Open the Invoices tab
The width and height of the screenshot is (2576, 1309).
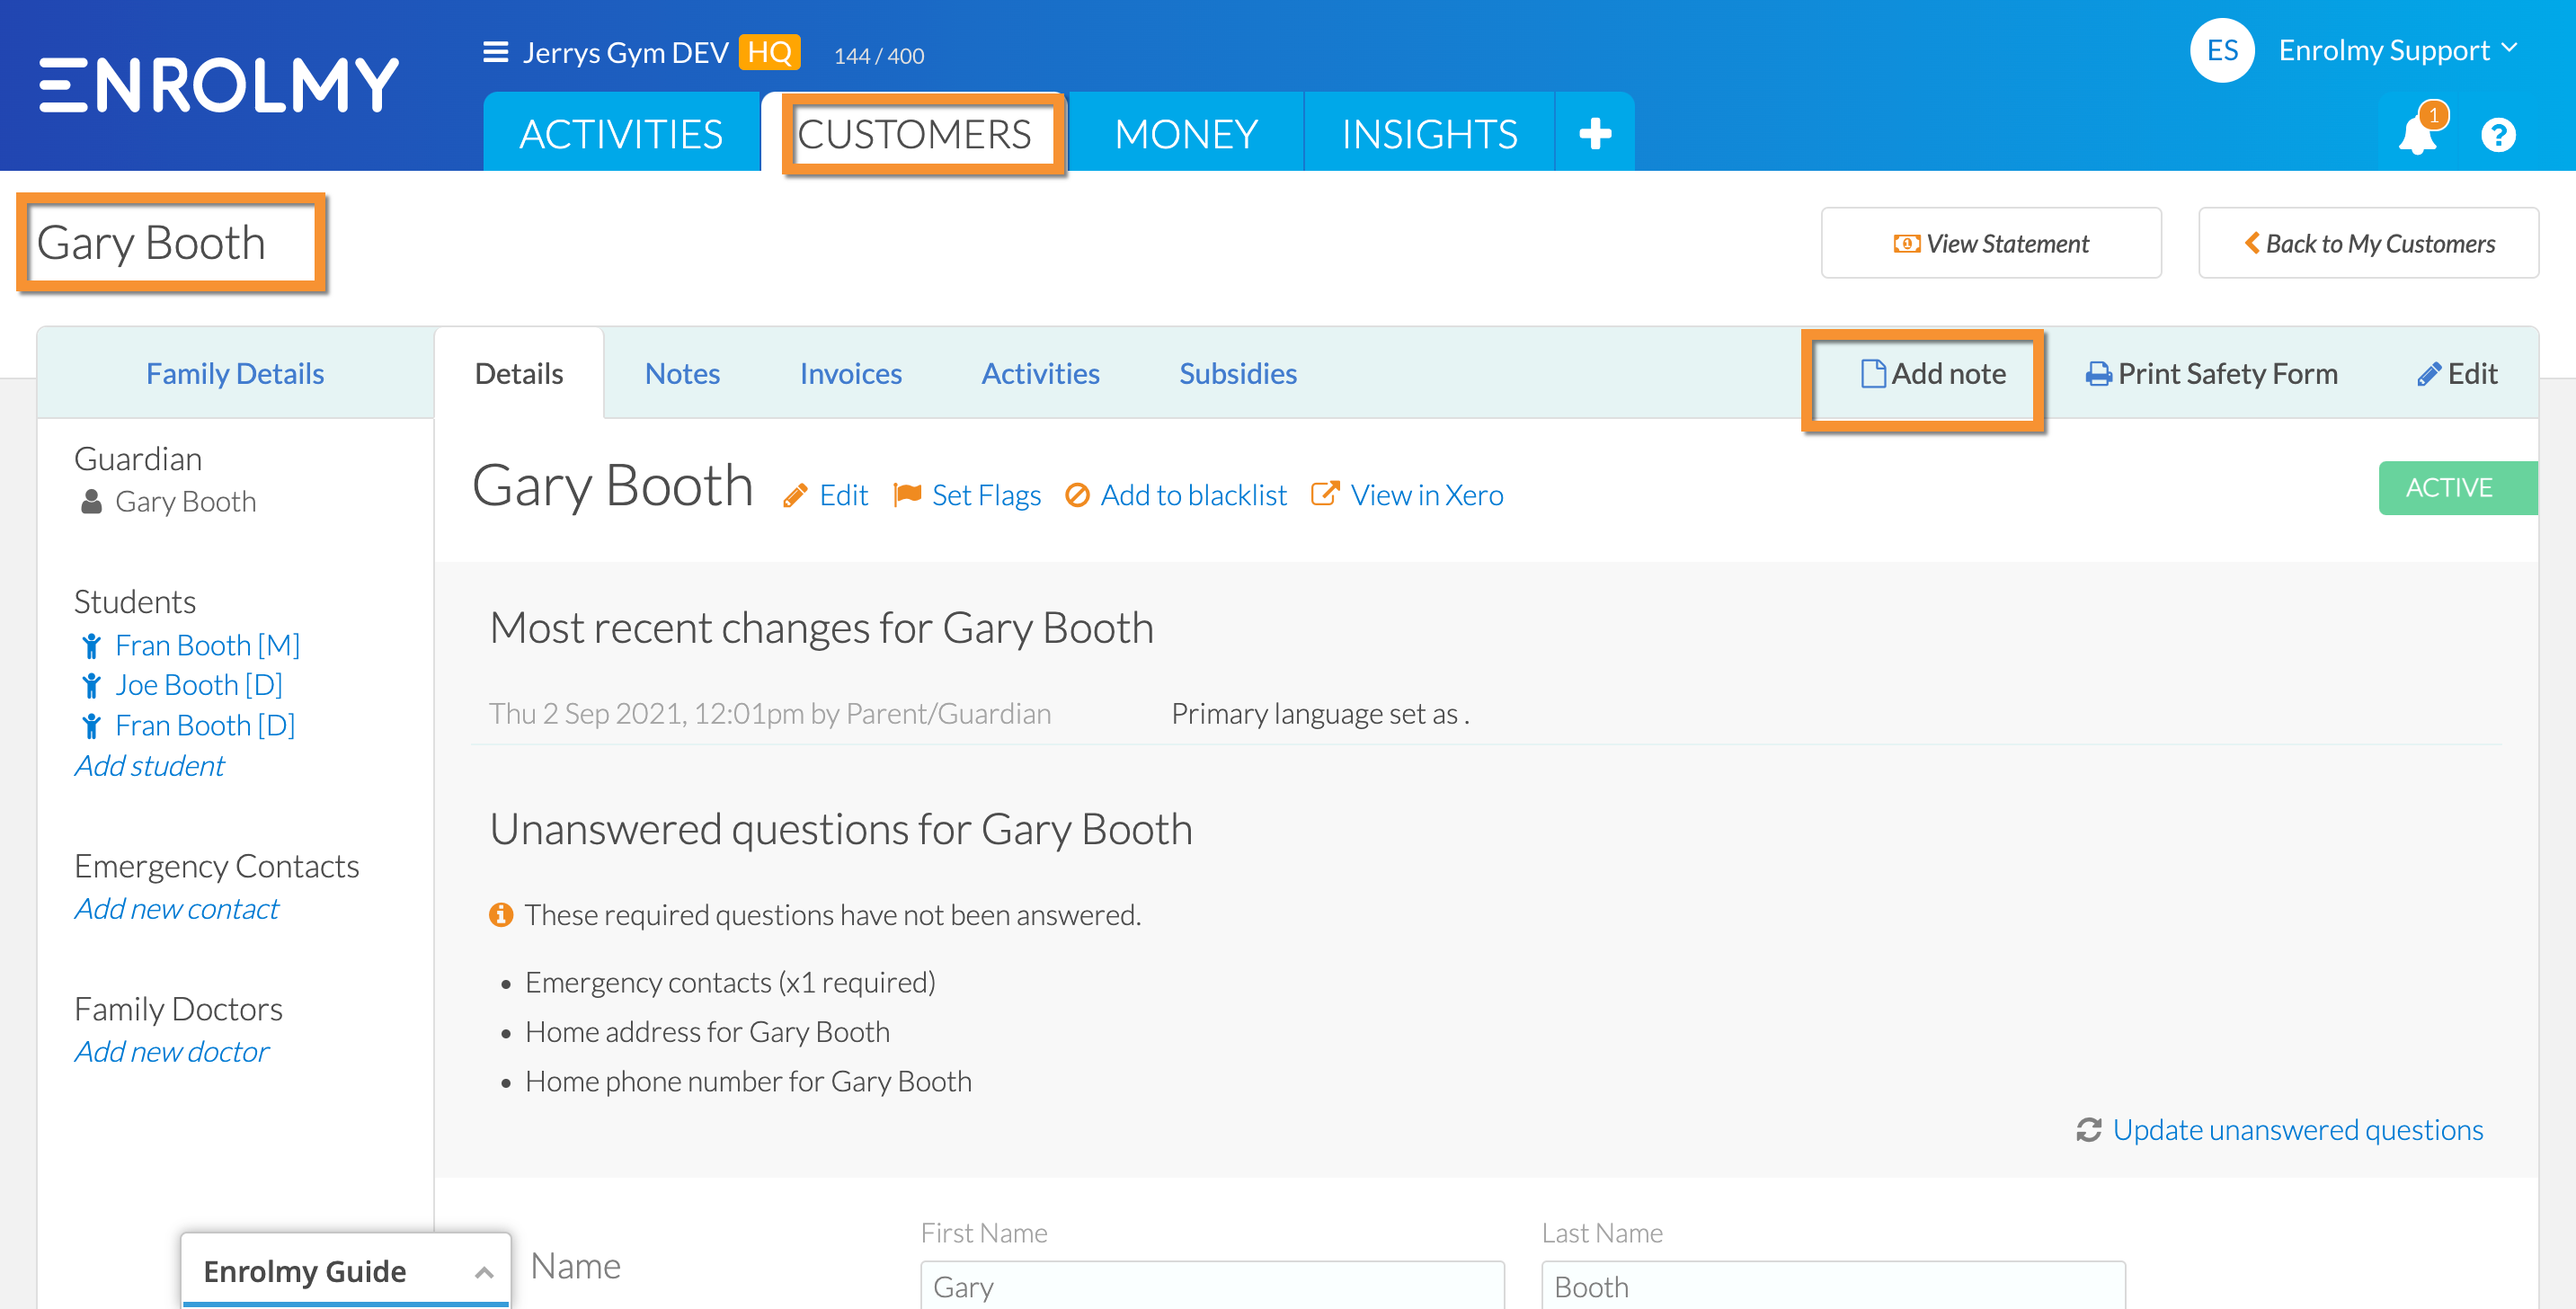pyautogui.click(x=851, y=373)
